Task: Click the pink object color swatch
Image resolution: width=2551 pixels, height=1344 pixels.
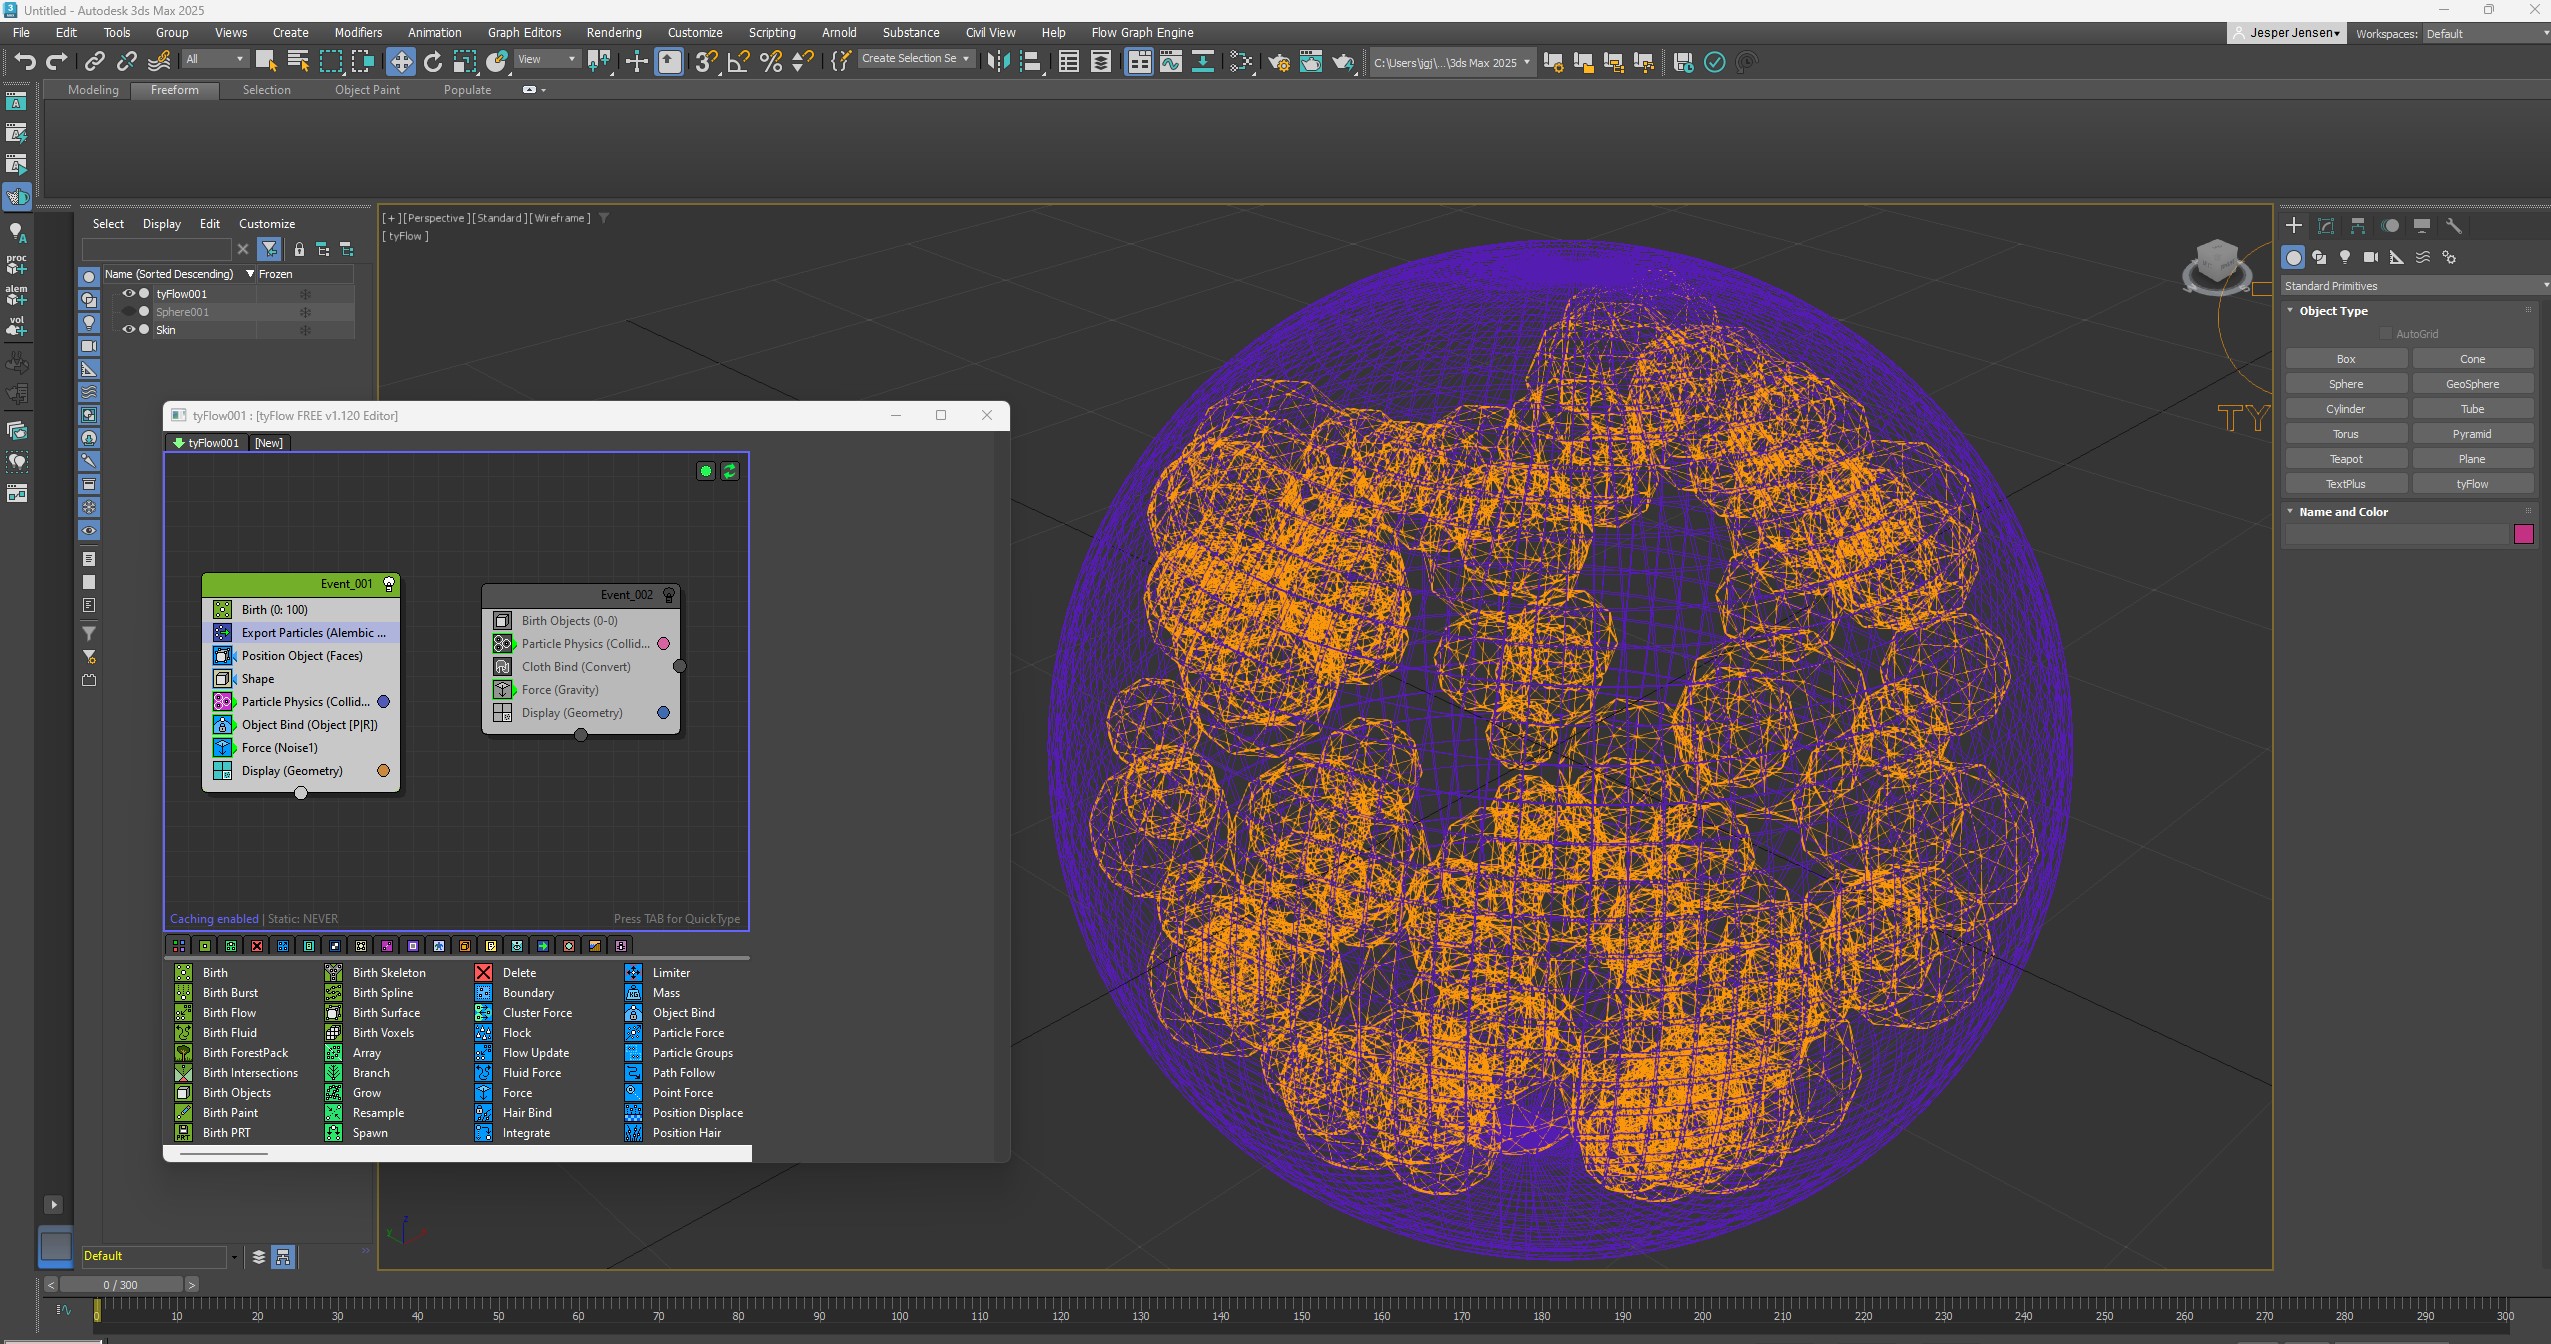Action: pos(2523,534)
